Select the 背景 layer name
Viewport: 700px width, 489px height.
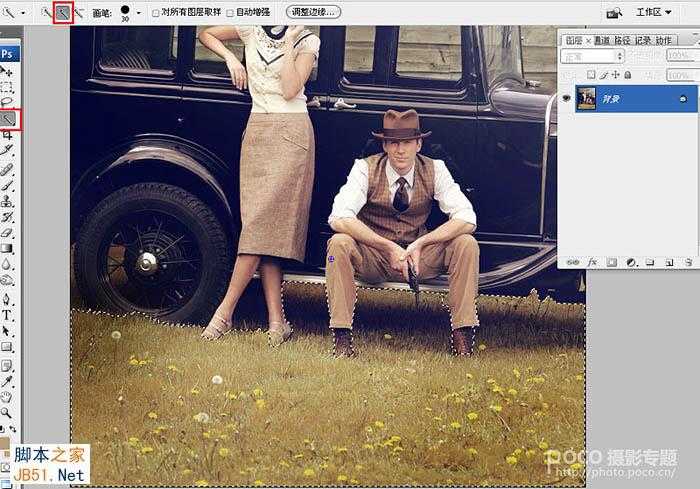(x=611, y=99)
